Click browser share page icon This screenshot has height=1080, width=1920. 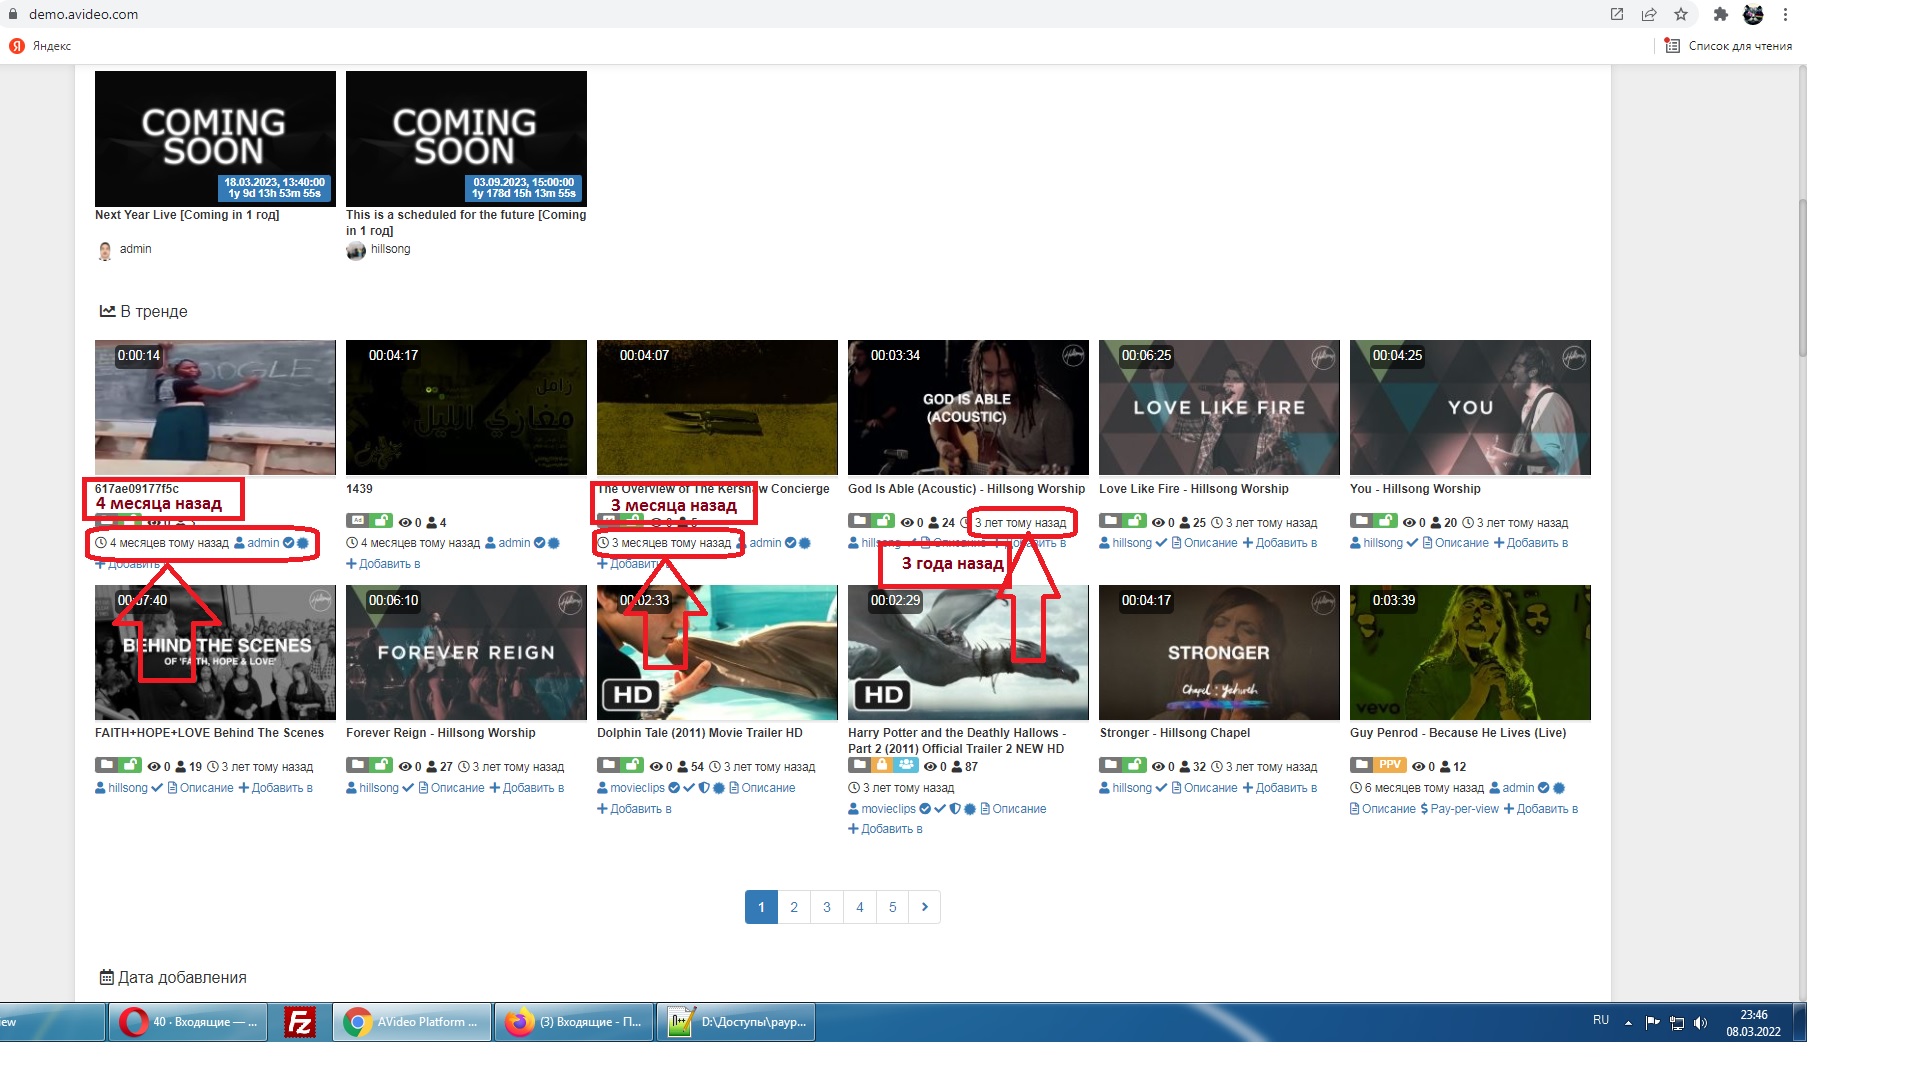pyautogui.click(x=1649, y=14)
